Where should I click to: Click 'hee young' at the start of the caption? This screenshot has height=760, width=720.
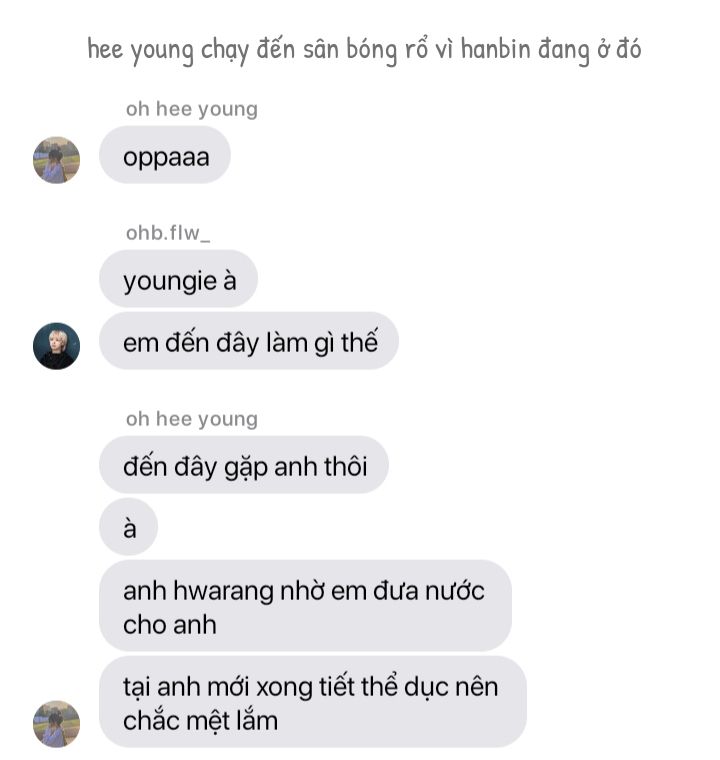[140, 50]
